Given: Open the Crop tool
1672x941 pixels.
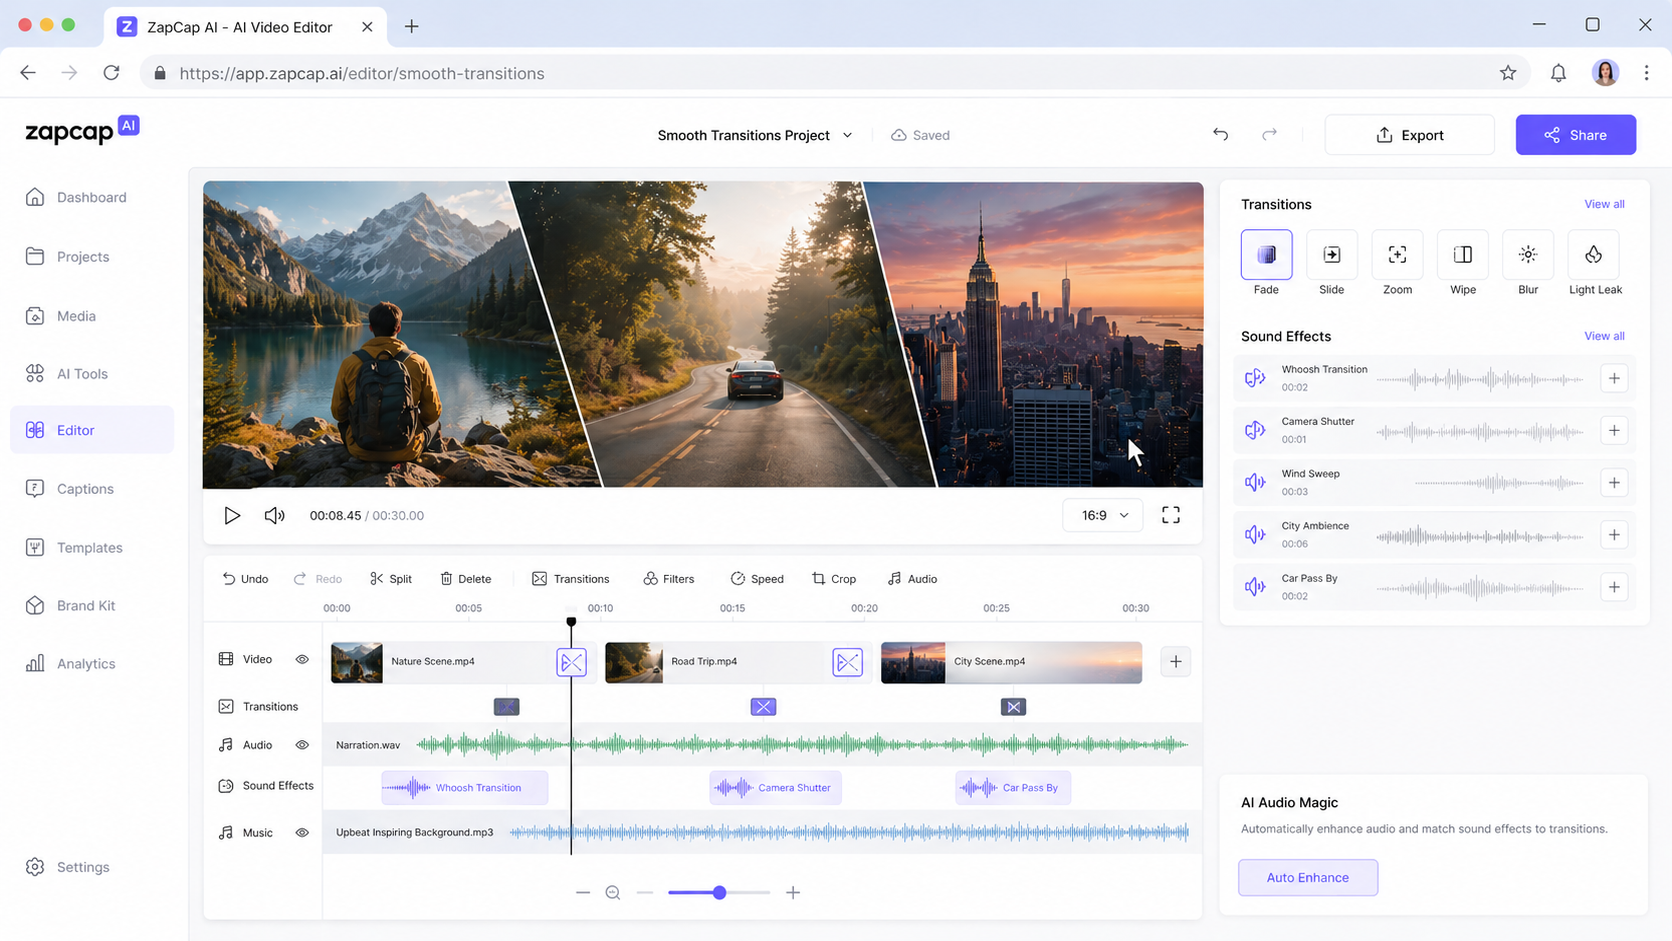Looking at the screenshot, I should [834, 579].
